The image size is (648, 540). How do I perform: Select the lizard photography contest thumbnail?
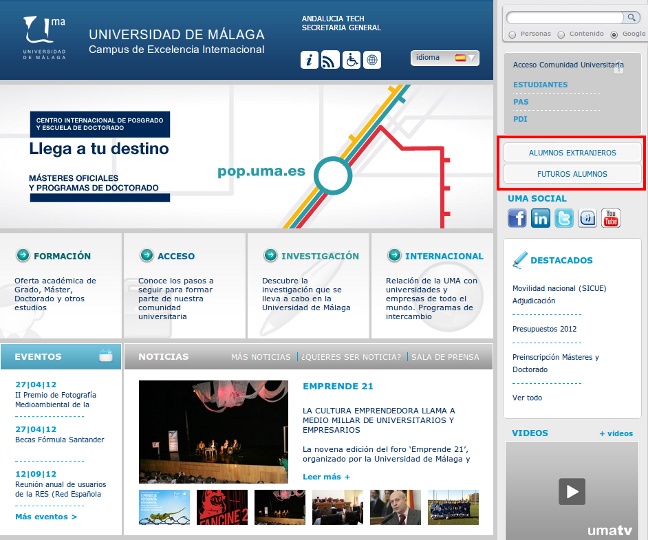(x=164, y=507)
